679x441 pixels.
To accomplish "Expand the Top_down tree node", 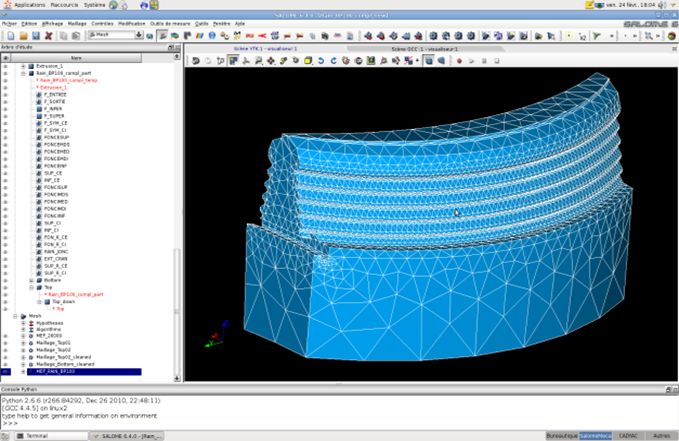I will [x=39, y=302].
